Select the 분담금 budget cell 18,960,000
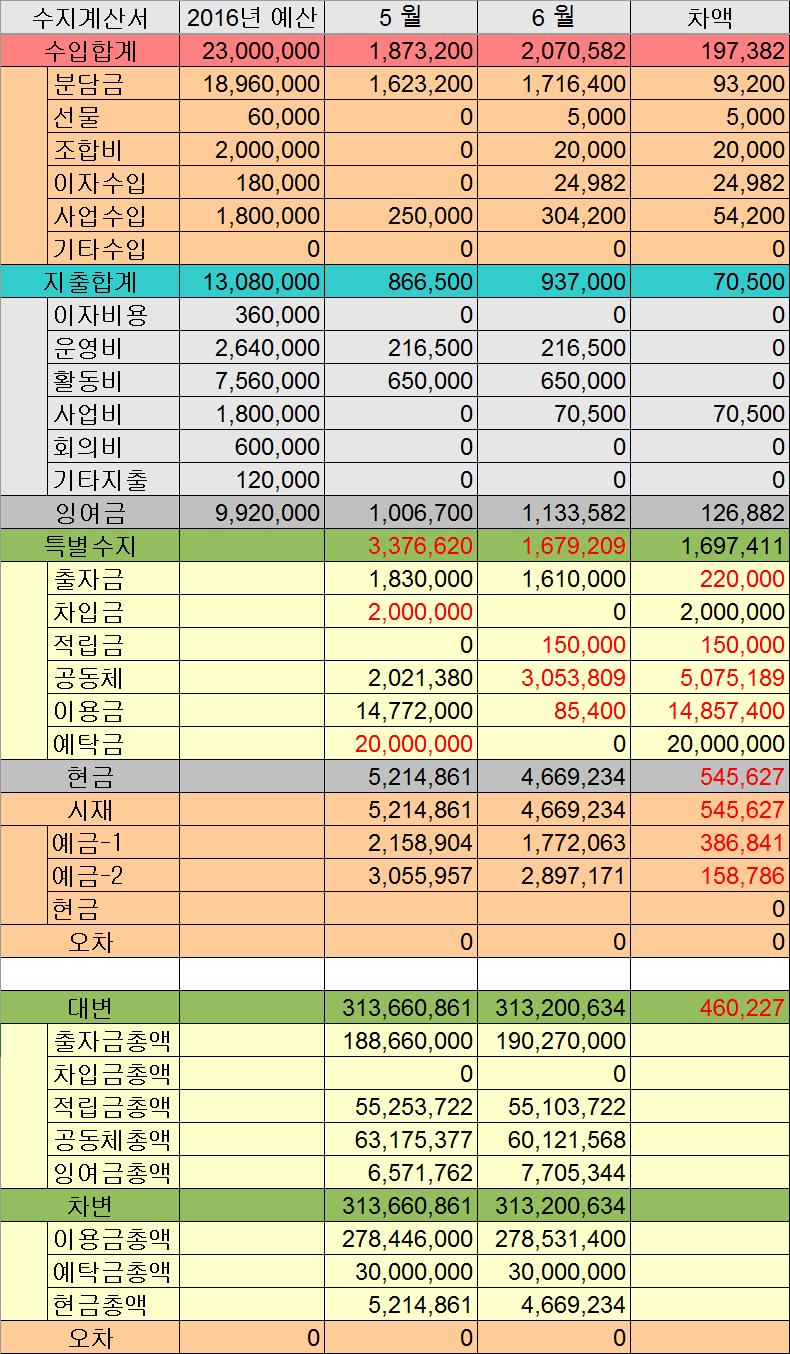 coord(252,84)
